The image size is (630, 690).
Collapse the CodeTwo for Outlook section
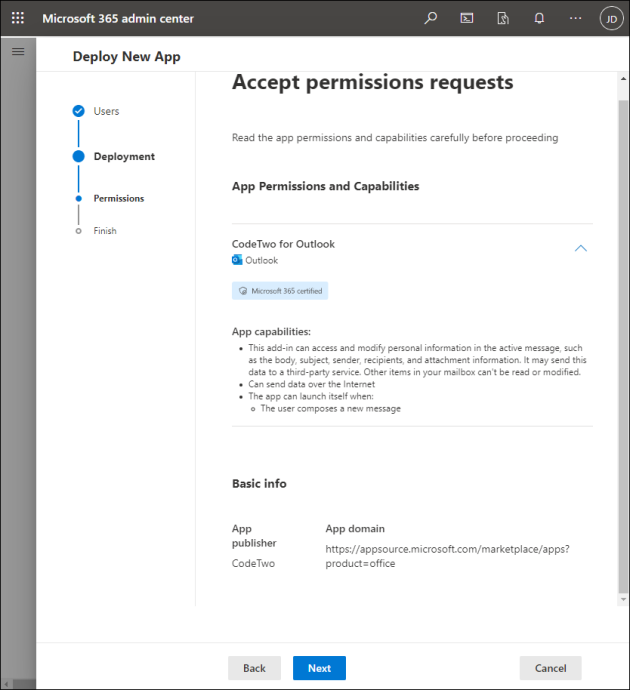pos(581,248)
